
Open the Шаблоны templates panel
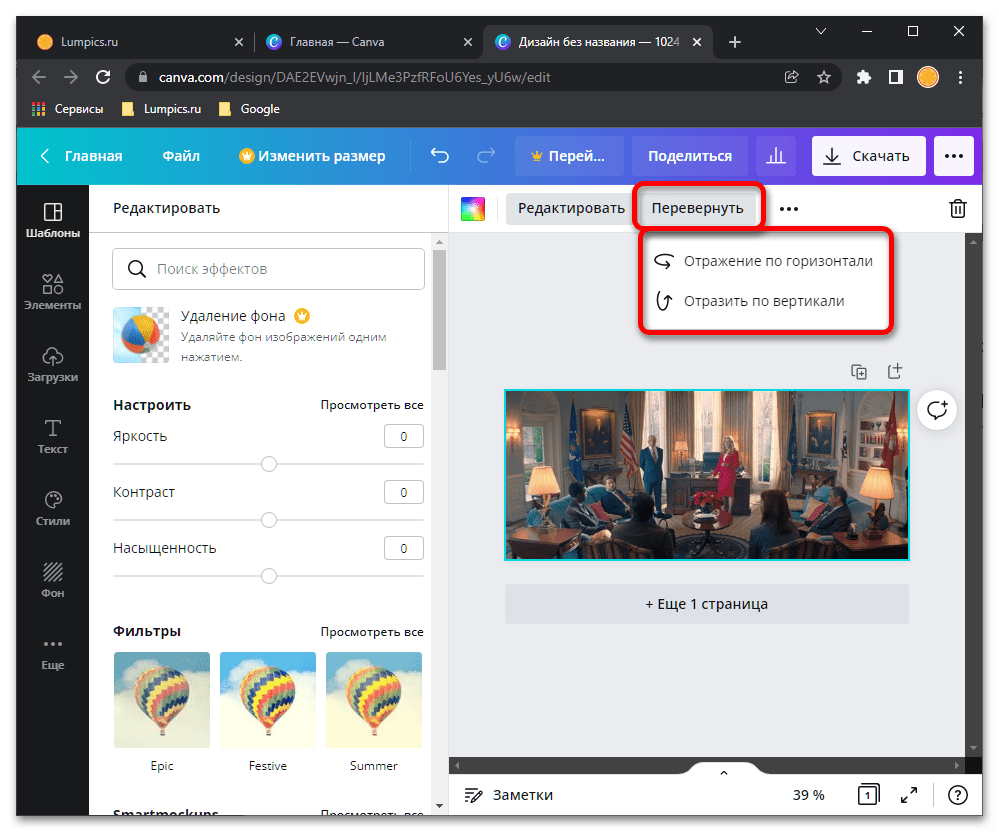pyautogui.click(x=53, y=220)
